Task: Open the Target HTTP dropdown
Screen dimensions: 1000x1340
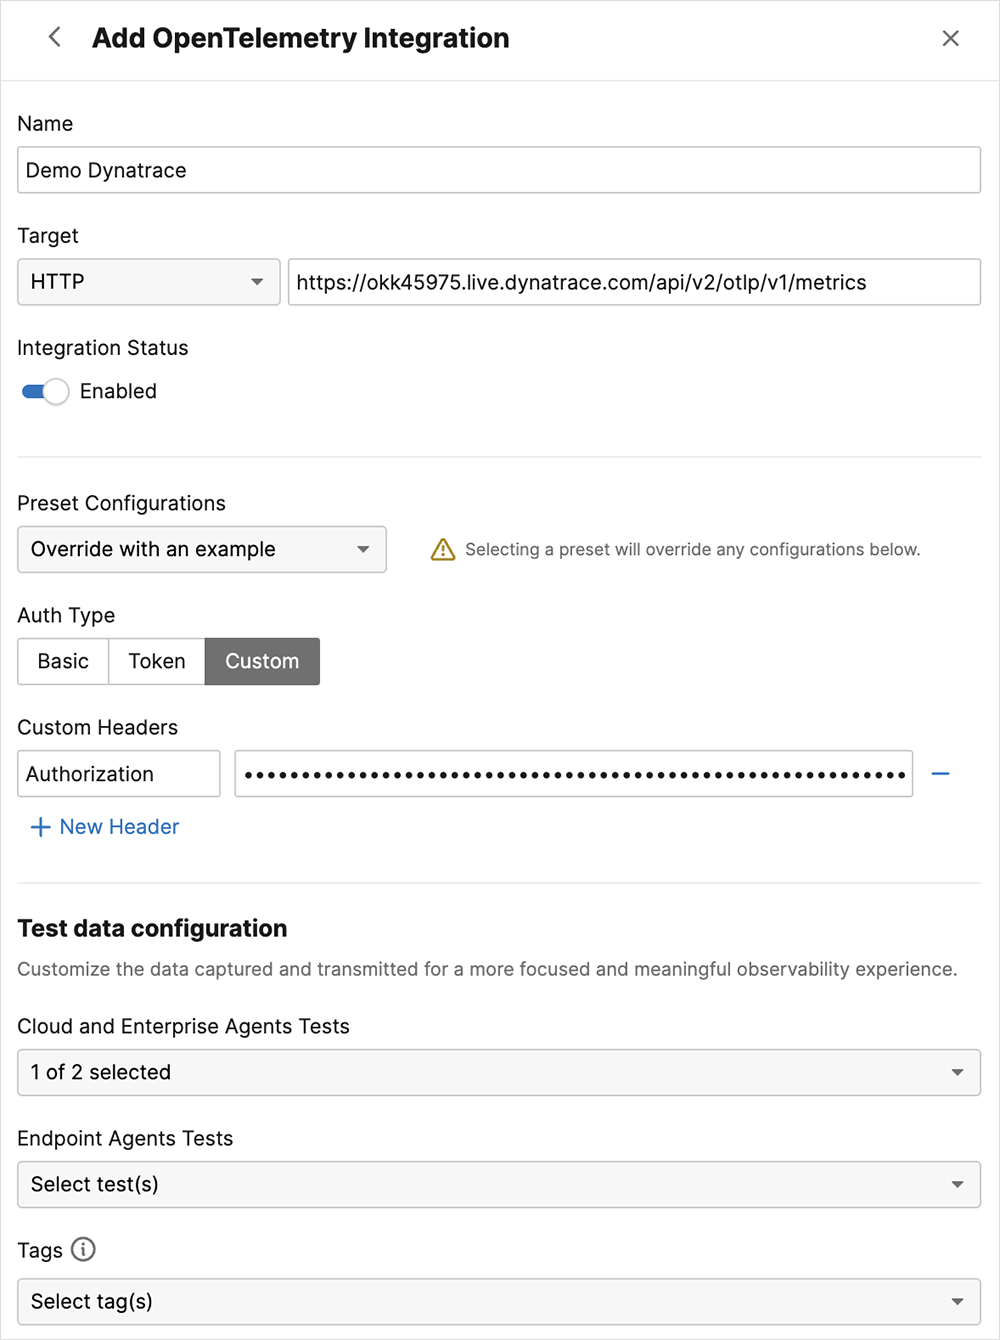Action: pos(148,282)
